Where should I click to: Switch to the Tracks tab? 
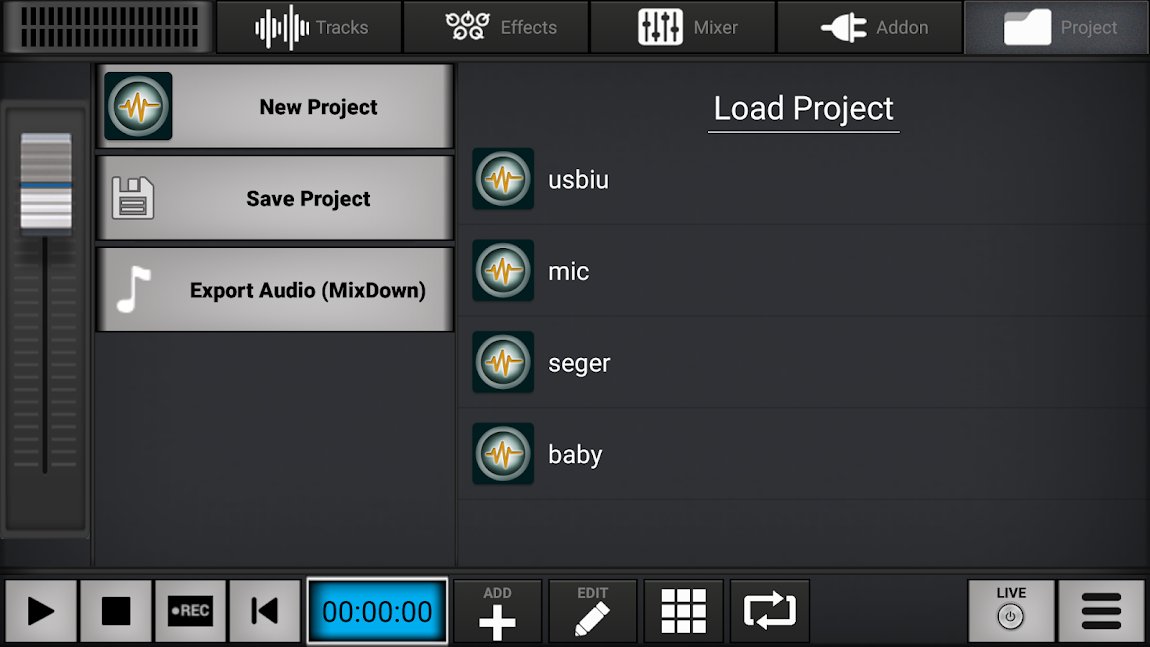point(308,27)
